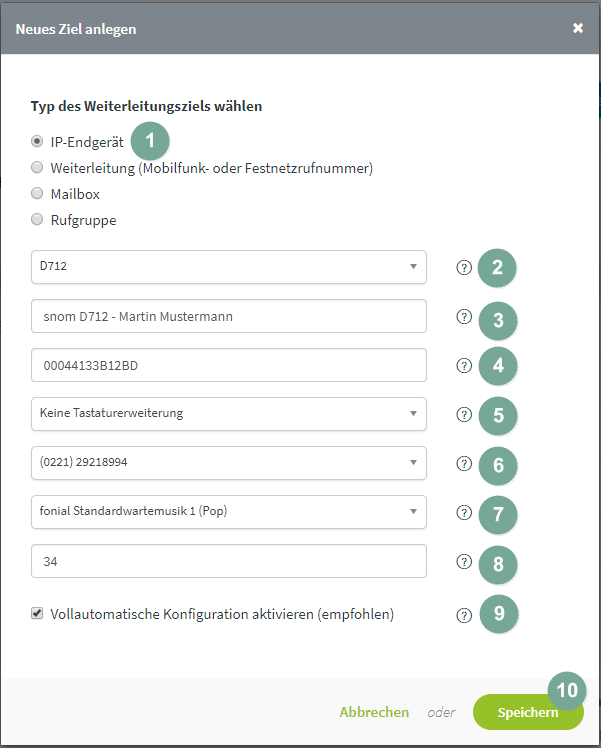The image size is (601, 748).
Task: Click the Abbrechen link
Action: pos(374,712)
